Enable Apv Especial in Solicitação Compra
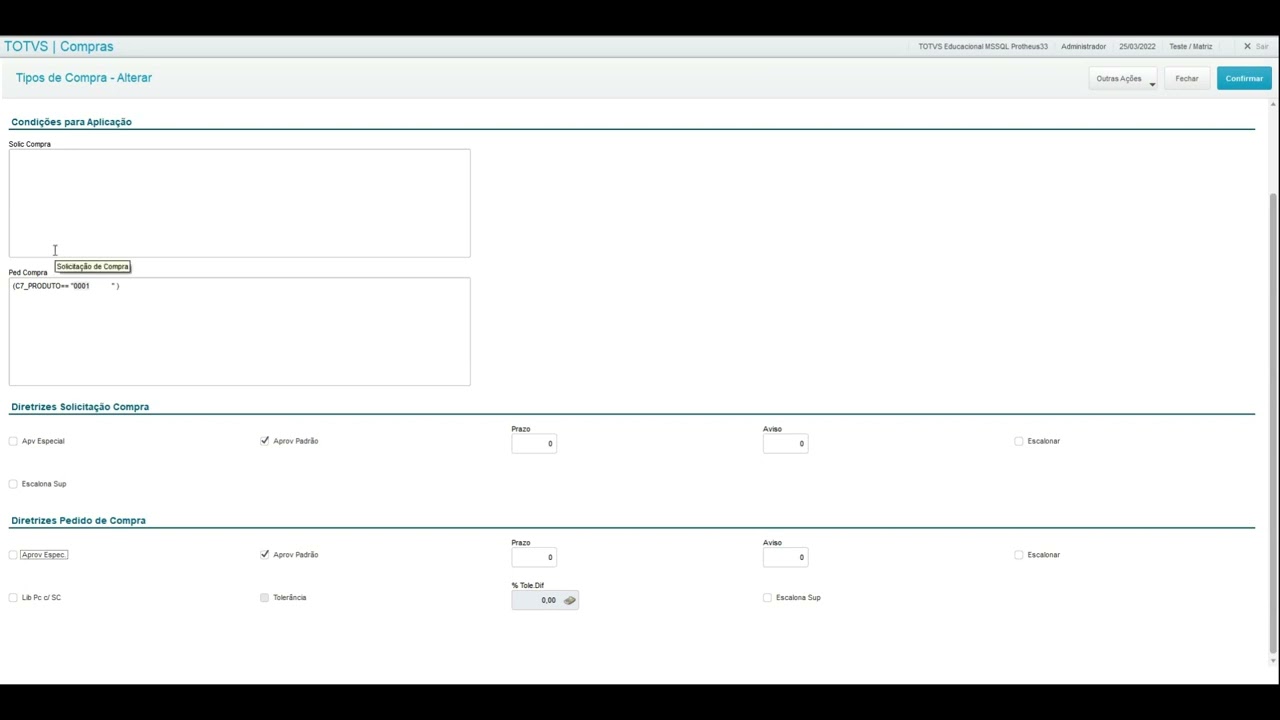This screenshot has width=1280, height=720. coord(13,441)
